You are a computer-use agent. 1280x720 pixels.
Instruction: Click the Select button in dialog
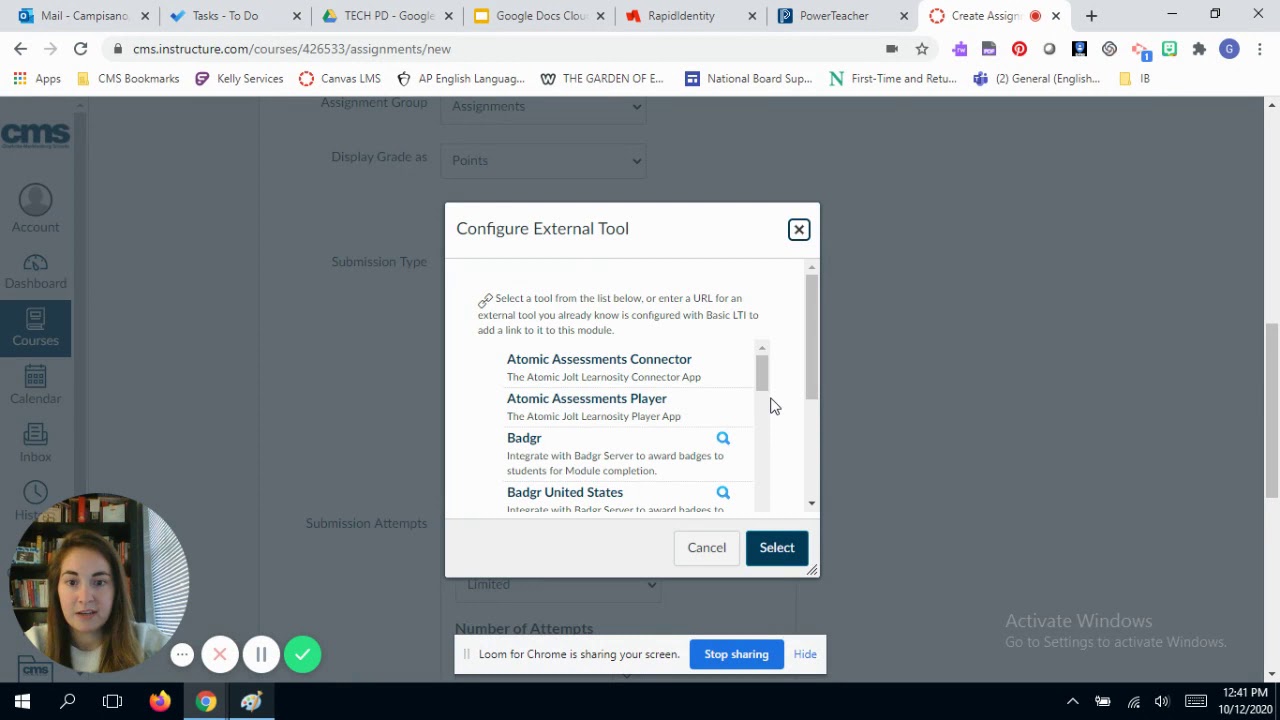click(777, 548)
